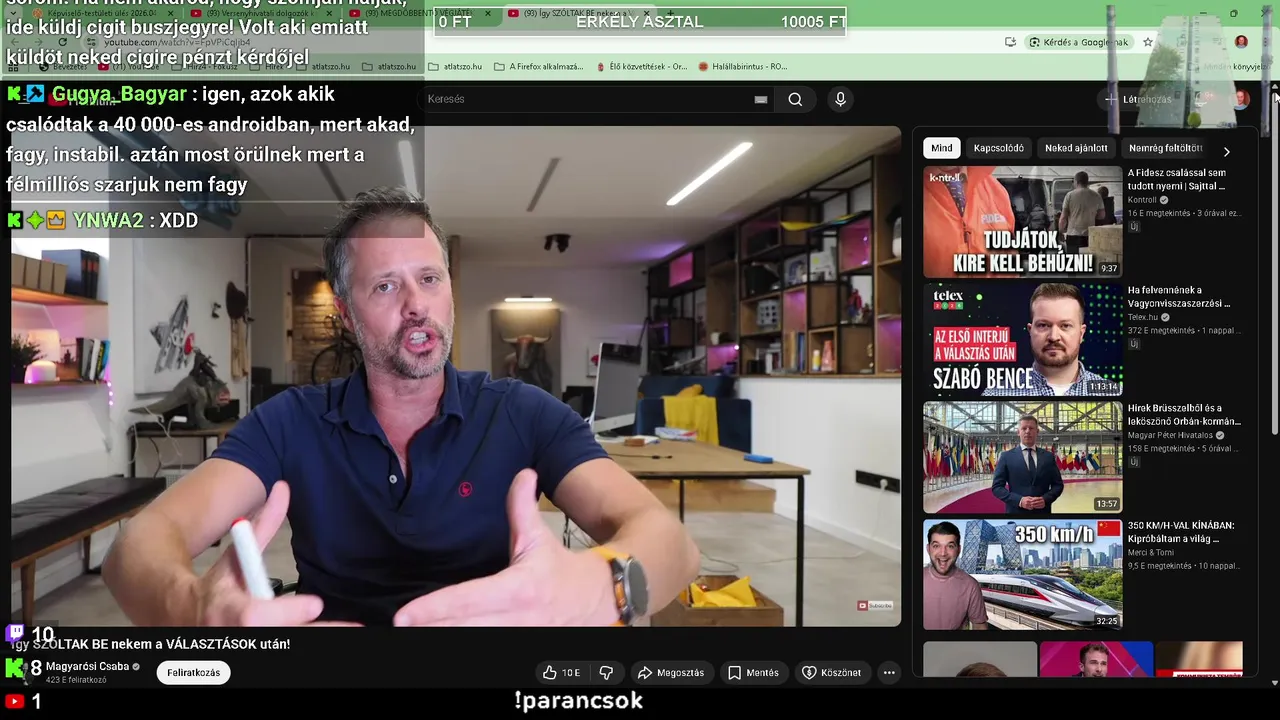This screenshot has height=720, width=1280.
Task: Open 'Hírek Brüsszelből' video title
Action: [1184, 414]
